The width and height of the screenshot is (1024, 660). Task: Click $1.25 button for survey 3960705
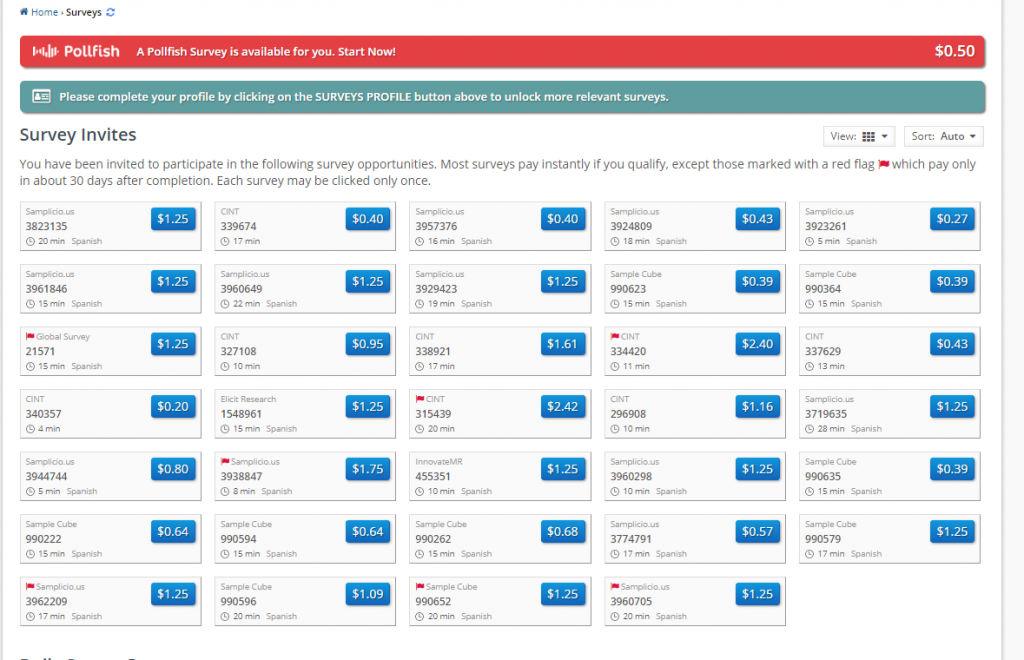758,594
